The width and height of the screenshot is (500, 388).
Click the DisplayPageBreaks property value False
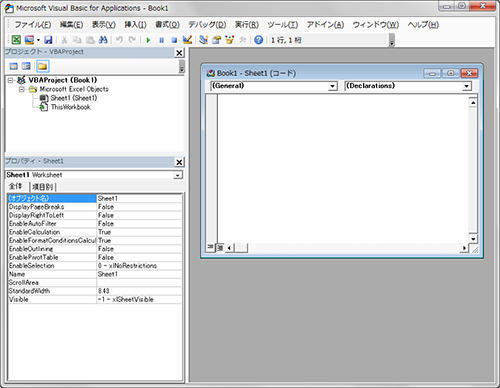click(139, 207)
